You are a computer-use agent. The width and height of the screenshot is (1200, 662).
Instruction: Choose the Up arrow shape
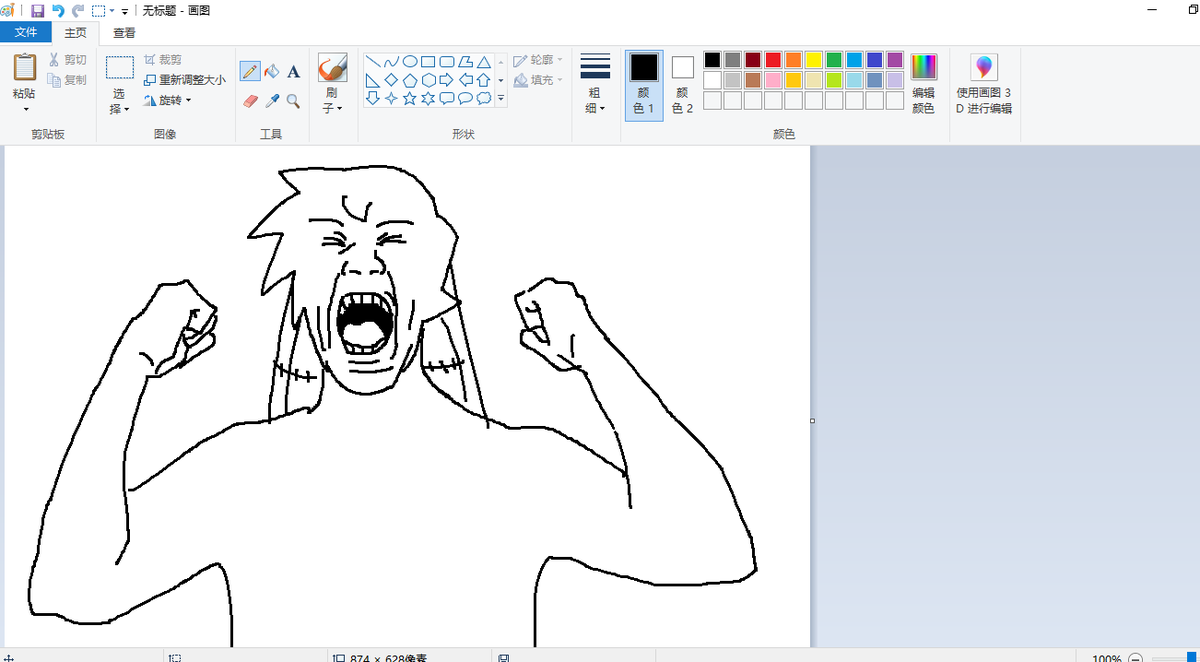(x=484, y=80)
